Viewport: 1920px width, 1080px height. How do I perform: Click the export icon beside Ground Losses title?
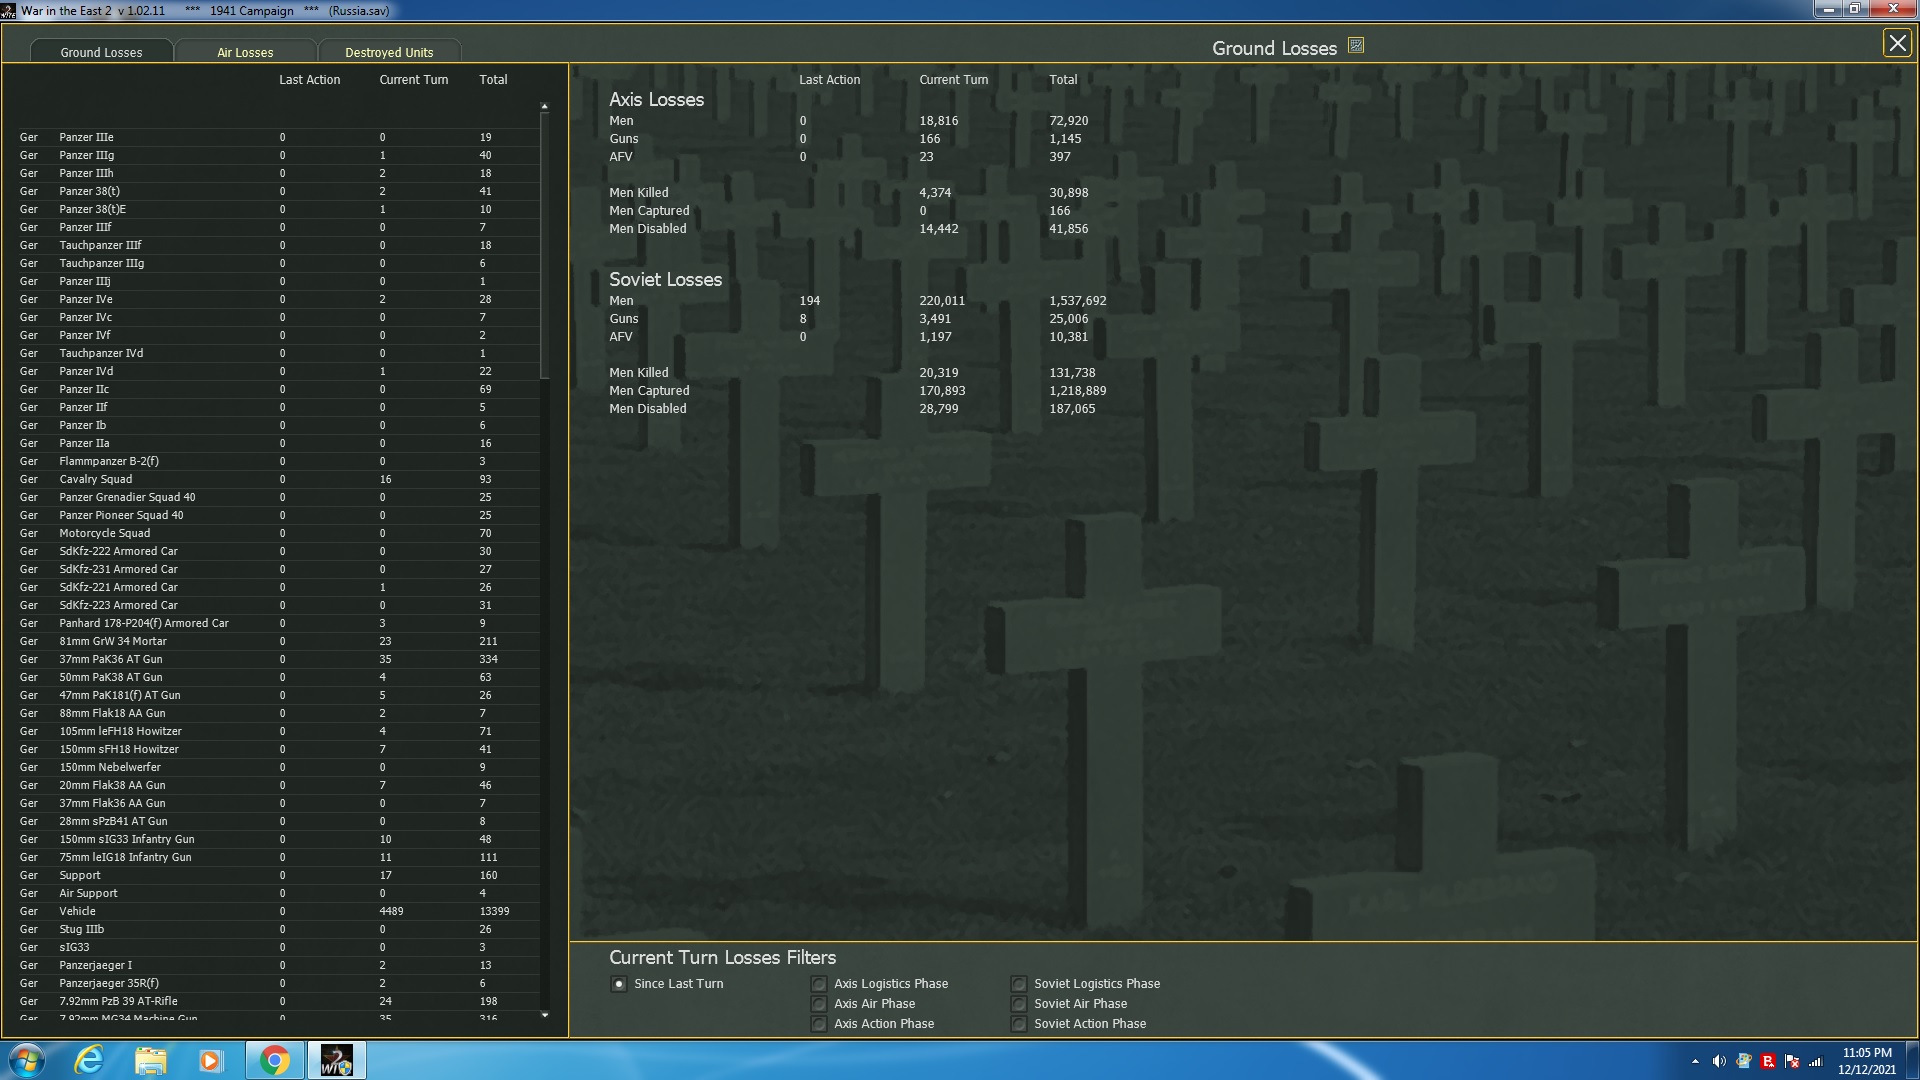point(1356,46)
